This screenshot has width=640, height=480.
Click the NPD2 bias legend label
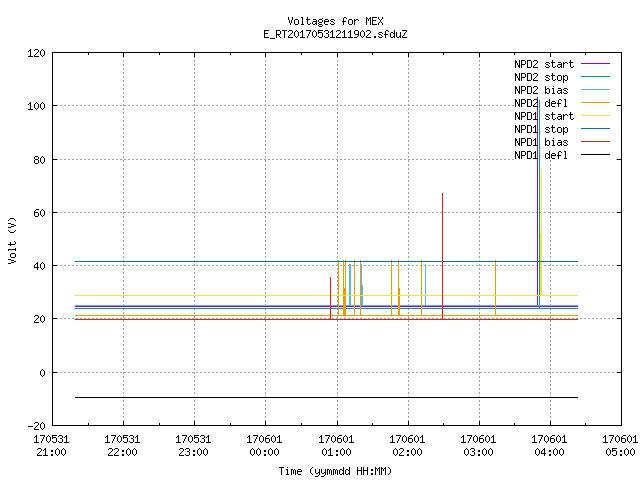pyautogui.click(x=541, y=90)
